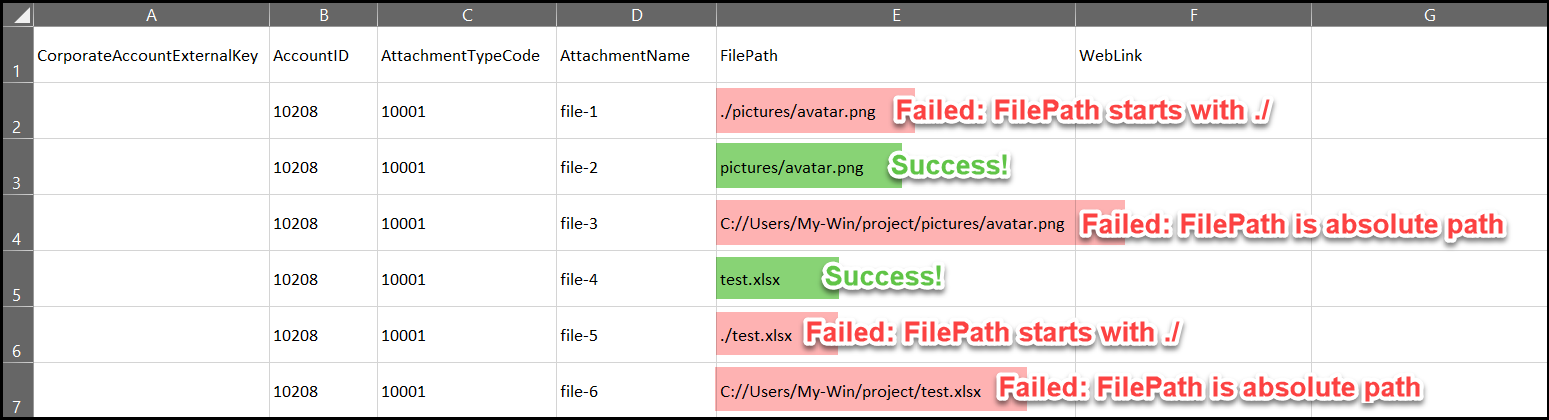
Task: Select the file-4 AttachmentName cell
Action: (x=636, y=279)
